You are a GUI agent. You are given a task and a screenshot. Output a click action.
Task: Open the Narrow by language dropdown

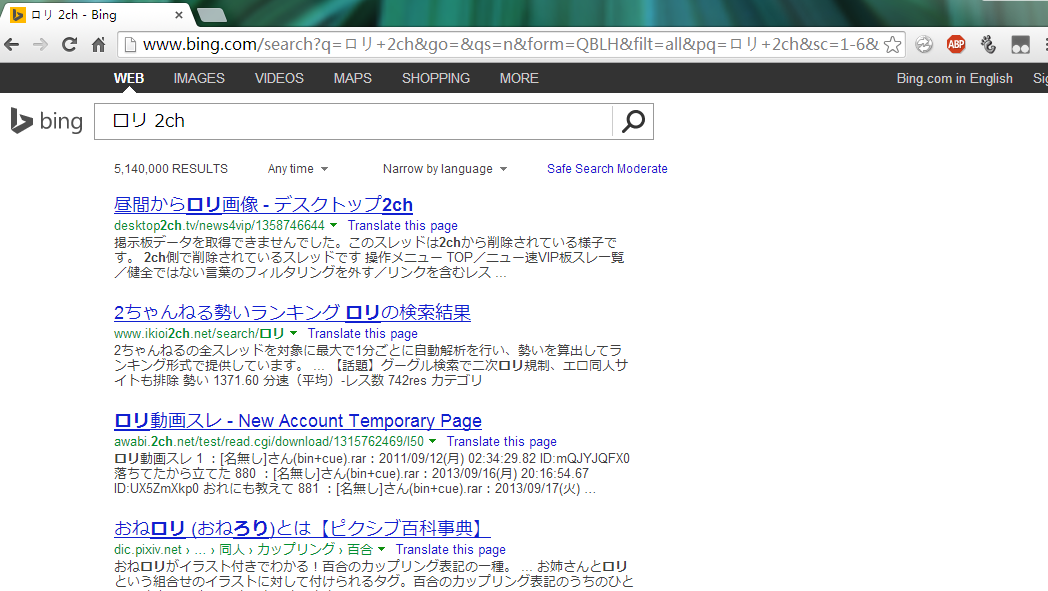coord(444,169)
